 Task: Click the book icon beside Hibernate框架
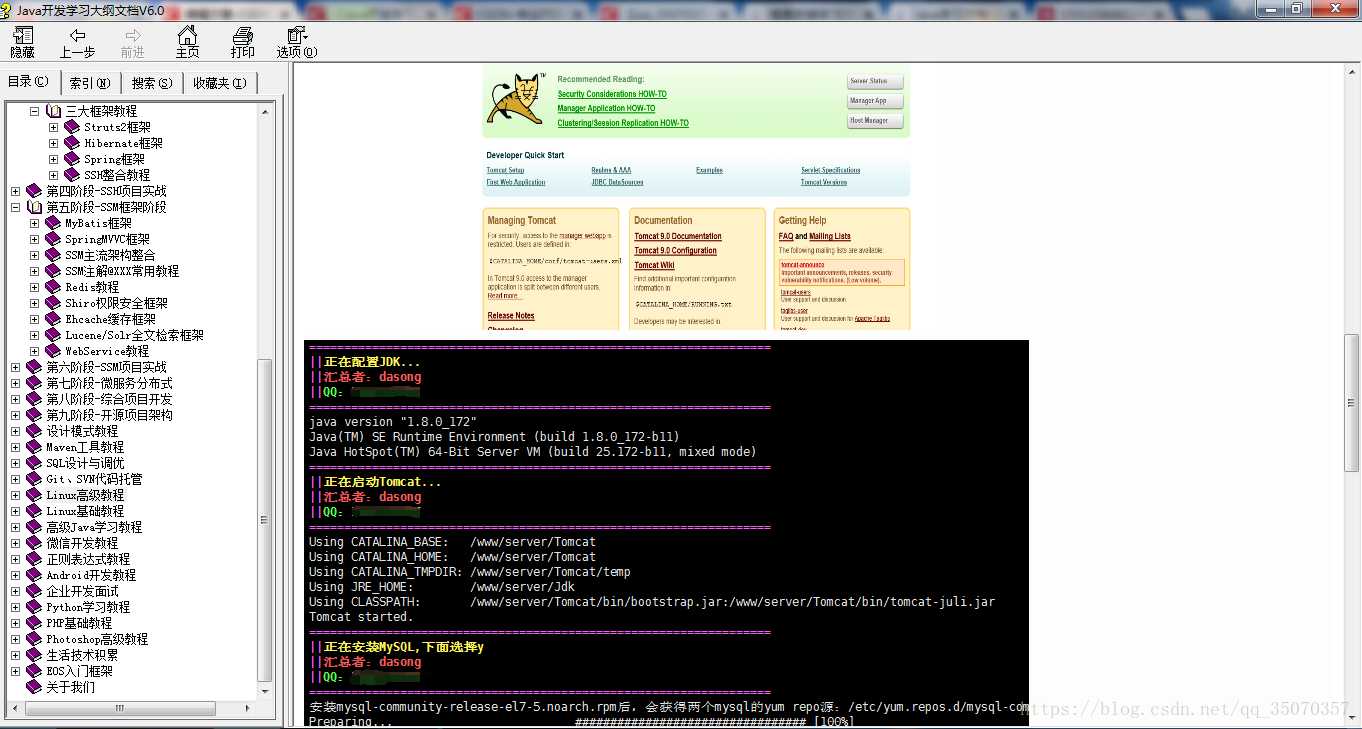tap(72, 143)
